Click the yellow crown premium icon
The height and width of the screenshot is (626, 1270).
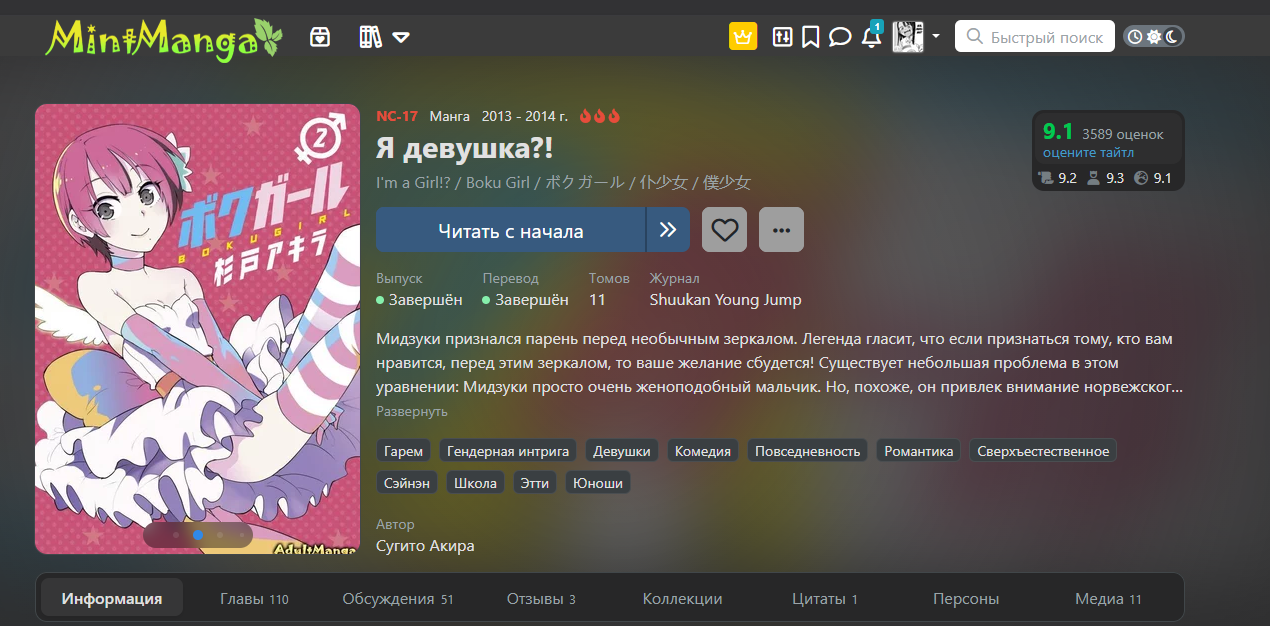(x=743, y=37)
